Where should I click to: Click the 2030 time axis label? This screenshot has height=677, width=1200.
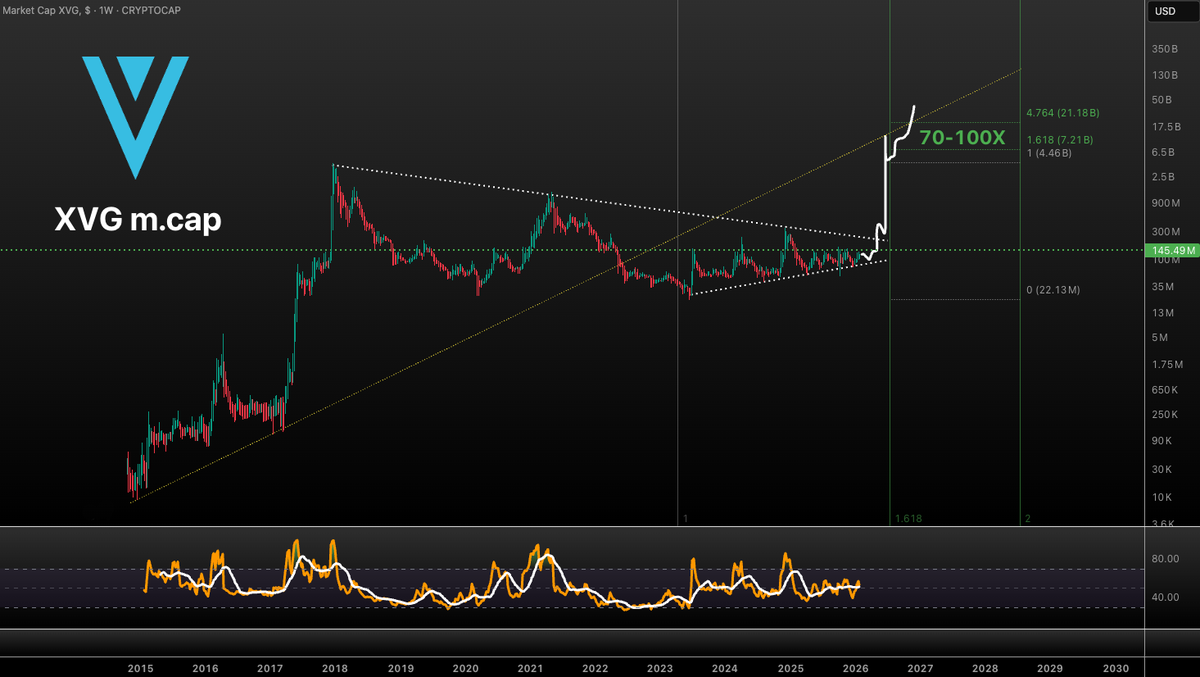point(1115,667)
